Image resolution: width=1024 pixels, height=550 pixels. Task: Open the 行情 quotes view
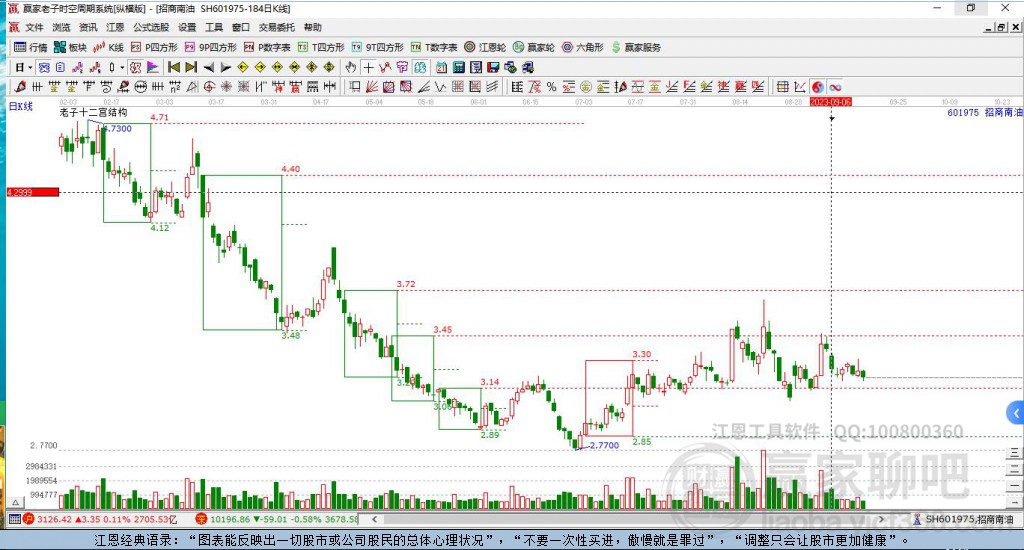click(x=31, y=47)
